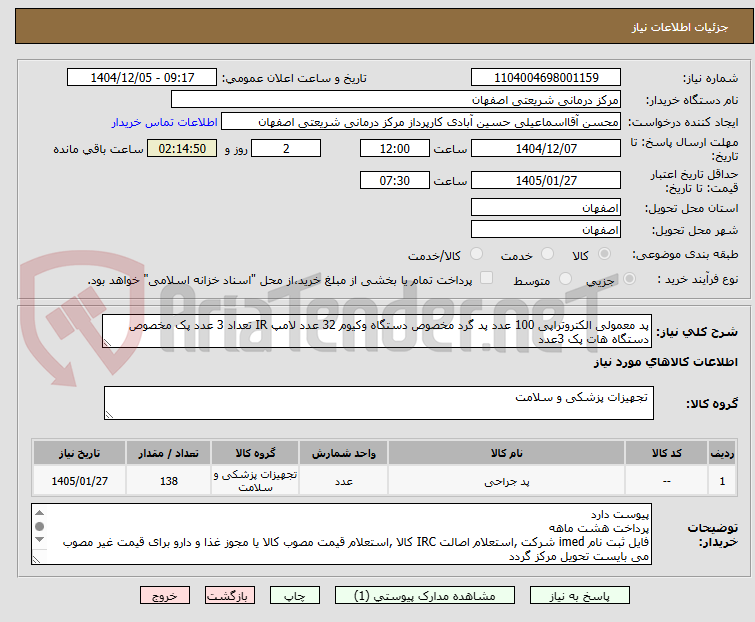Click the گروه کالا resize handle

click(109, 415)
